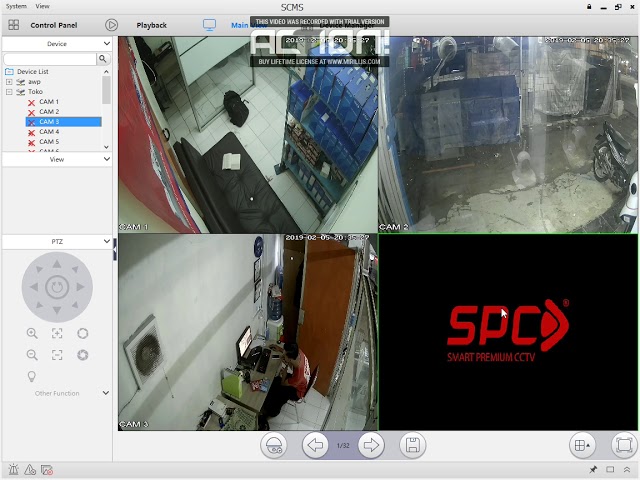Select the CAM 2 video pane
Viewport: 640px width, 480px height.
coord(508,135)
